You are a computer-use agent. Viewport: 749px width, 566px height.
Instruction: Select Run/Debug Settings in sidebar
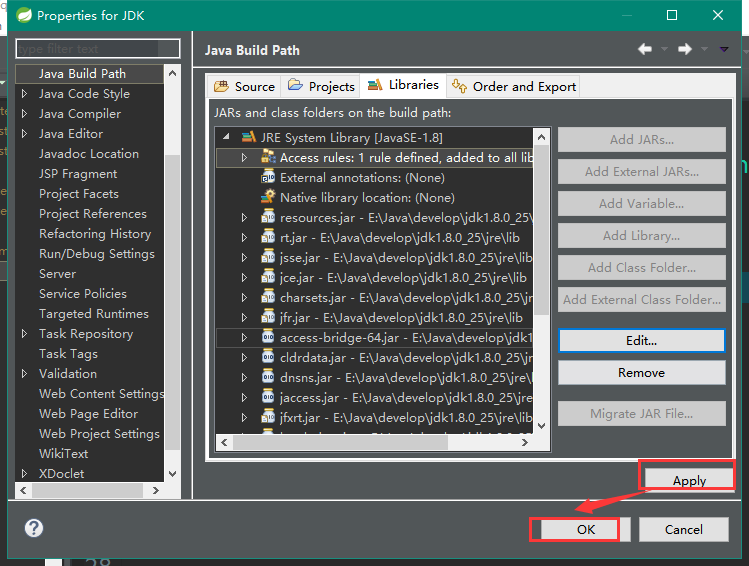(96, 254)
